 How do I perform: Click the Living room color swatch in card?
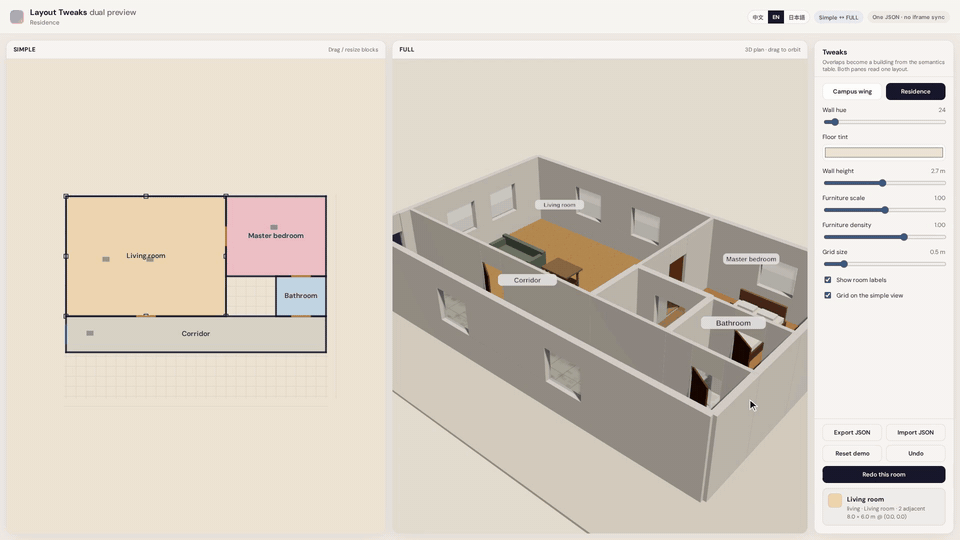(x=834, y=500)
